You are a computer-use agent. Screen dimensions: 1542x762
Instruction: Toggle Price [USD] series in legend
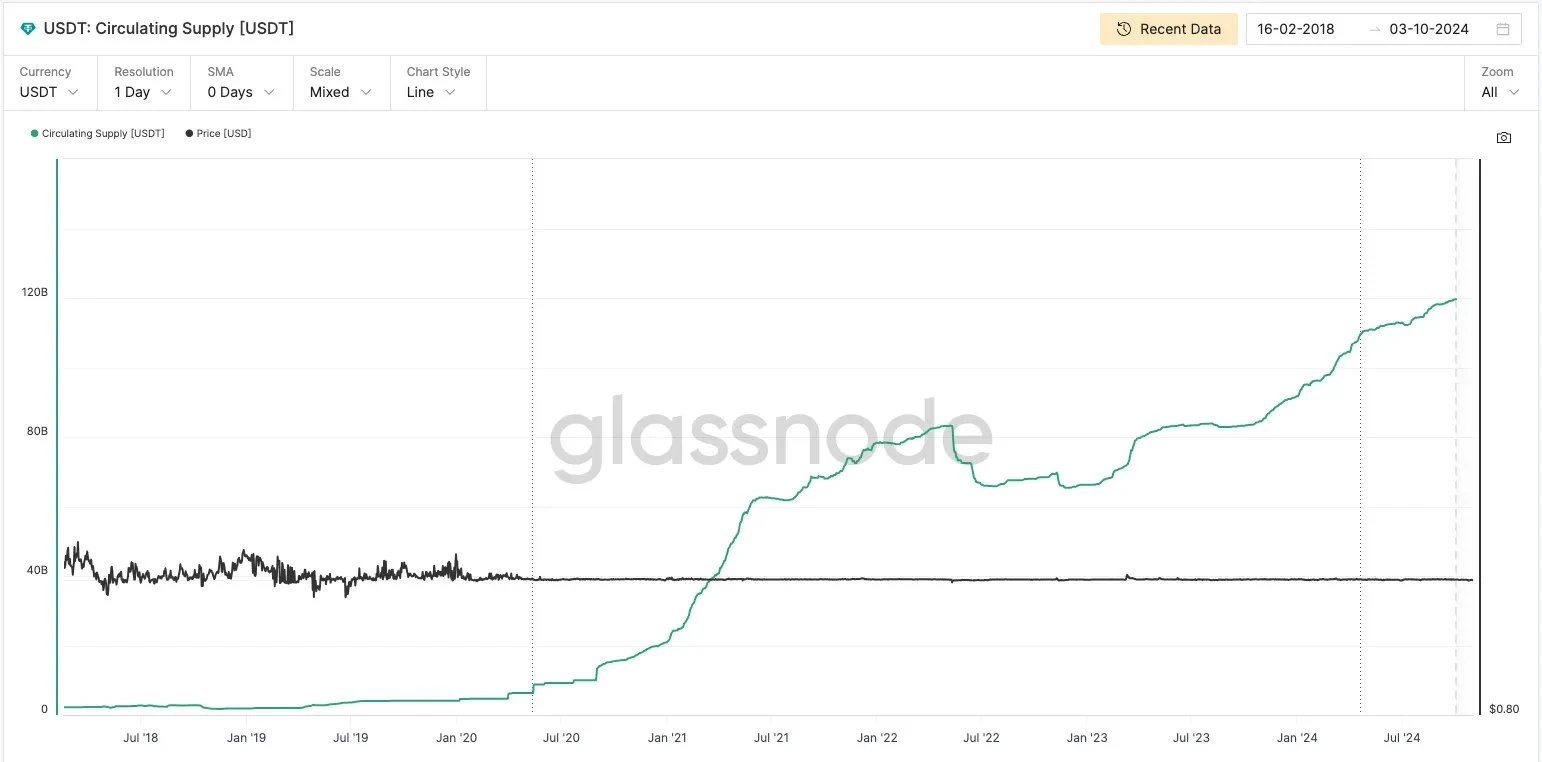point(224,133)
